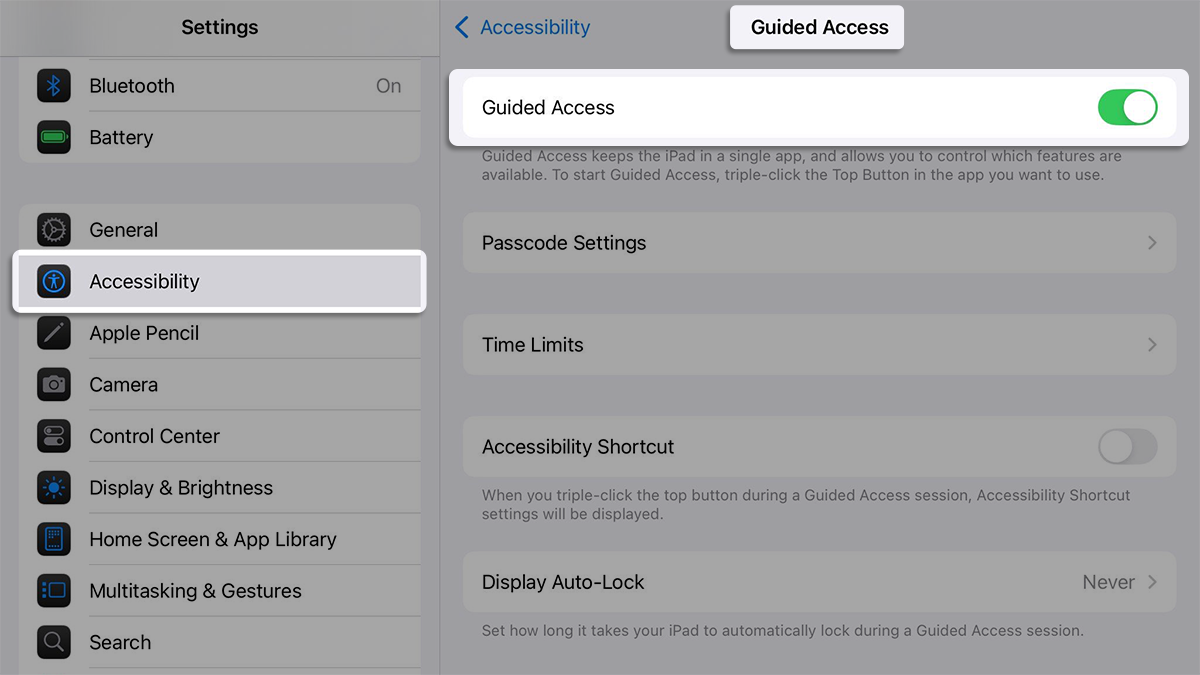This screenshot has width=1200, height=675.
Task: Select the Camera settings icon
Action: coord(54,384)
